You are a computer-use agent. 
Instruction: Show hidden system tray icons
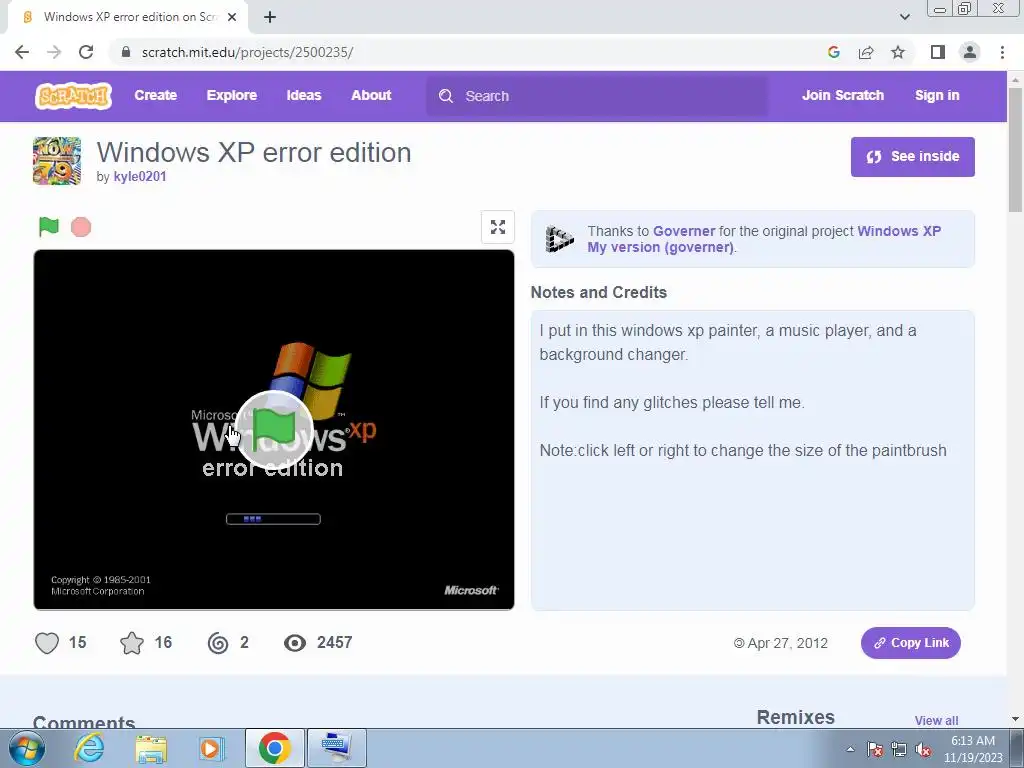click(x=850, y=749)
